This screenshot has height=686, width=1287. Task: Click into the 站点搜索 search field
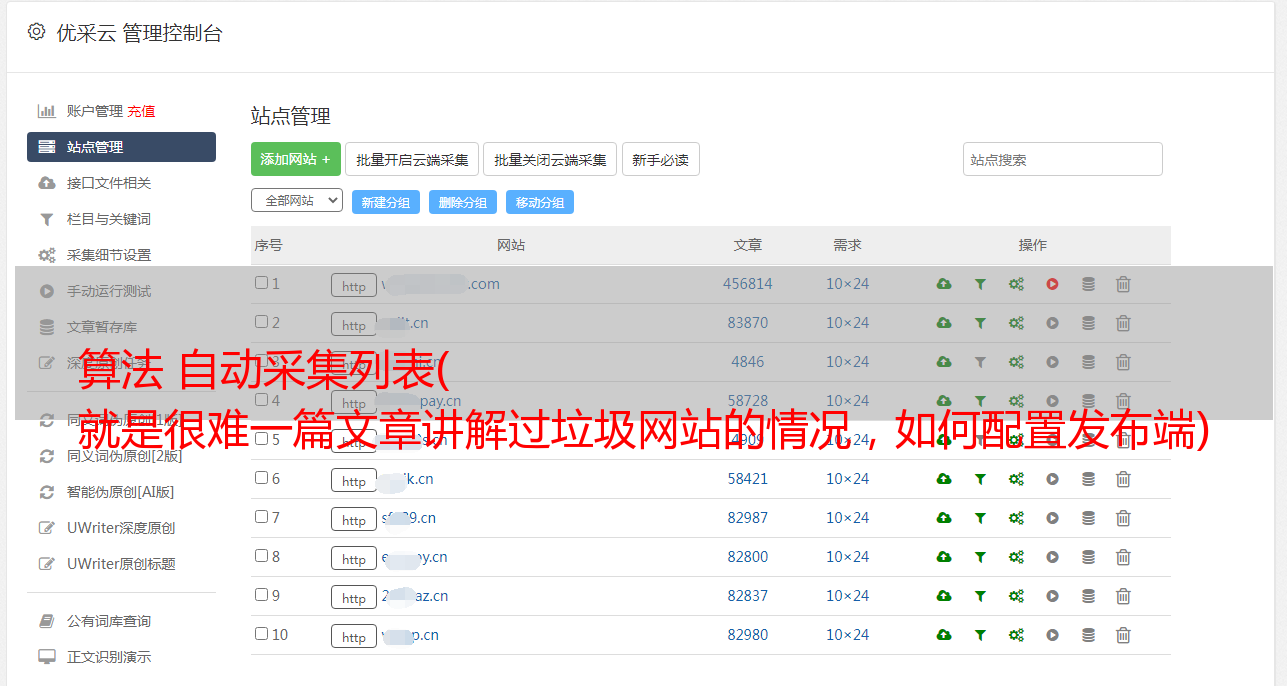1062,159
